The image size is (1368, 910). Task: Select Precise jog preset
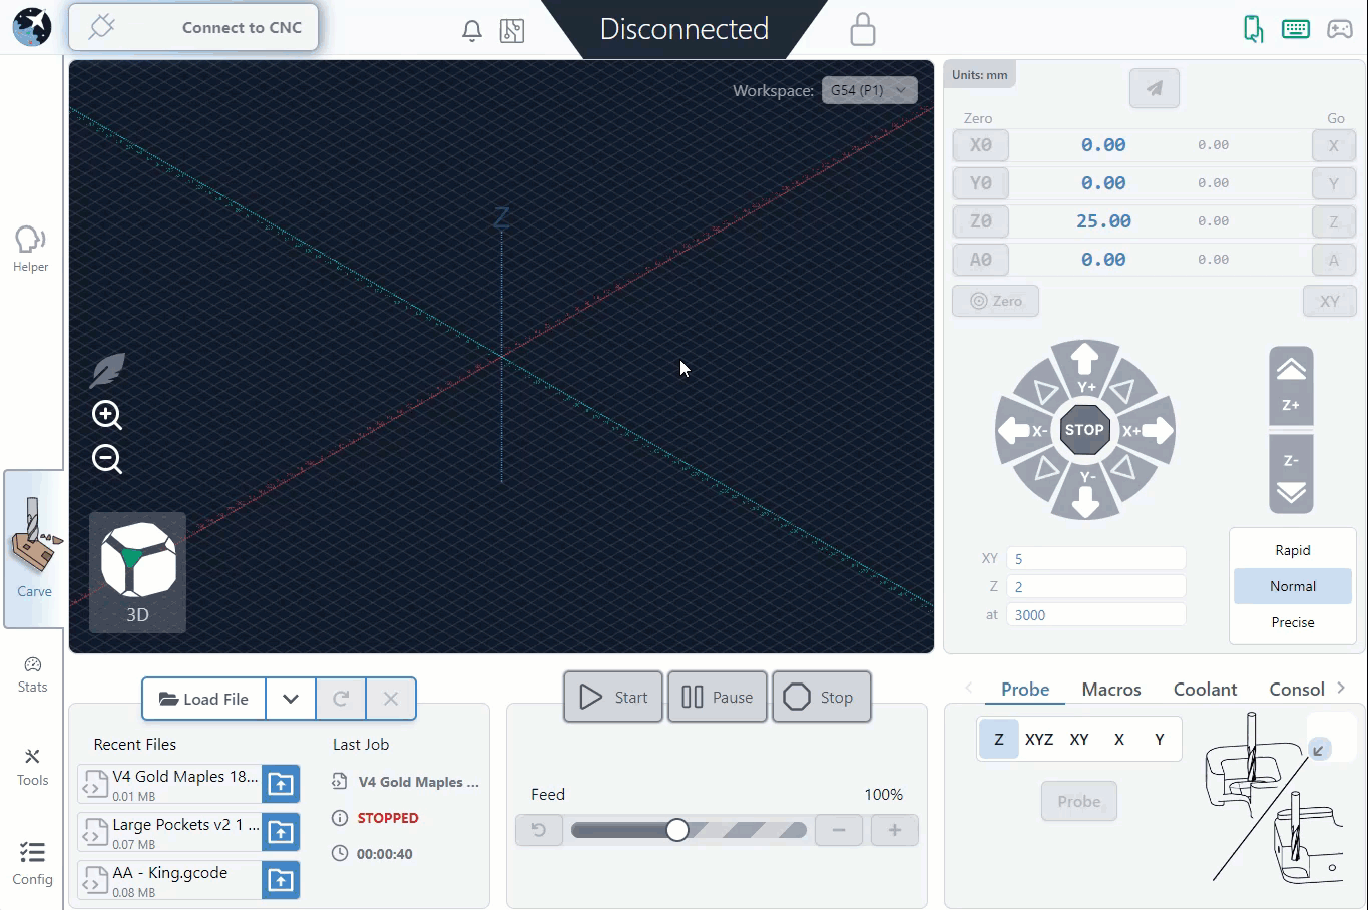(x=1292, y=622)
